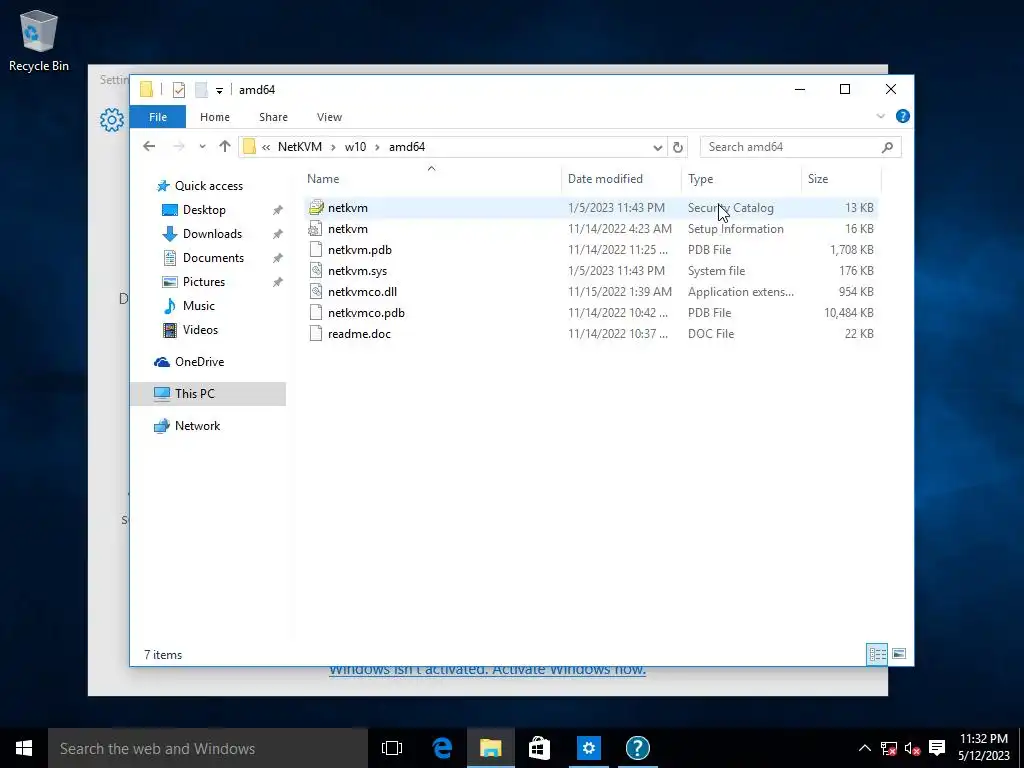Open the View ribbon tab
Viewport: 1024px width, 768px height.
(329, 117)
